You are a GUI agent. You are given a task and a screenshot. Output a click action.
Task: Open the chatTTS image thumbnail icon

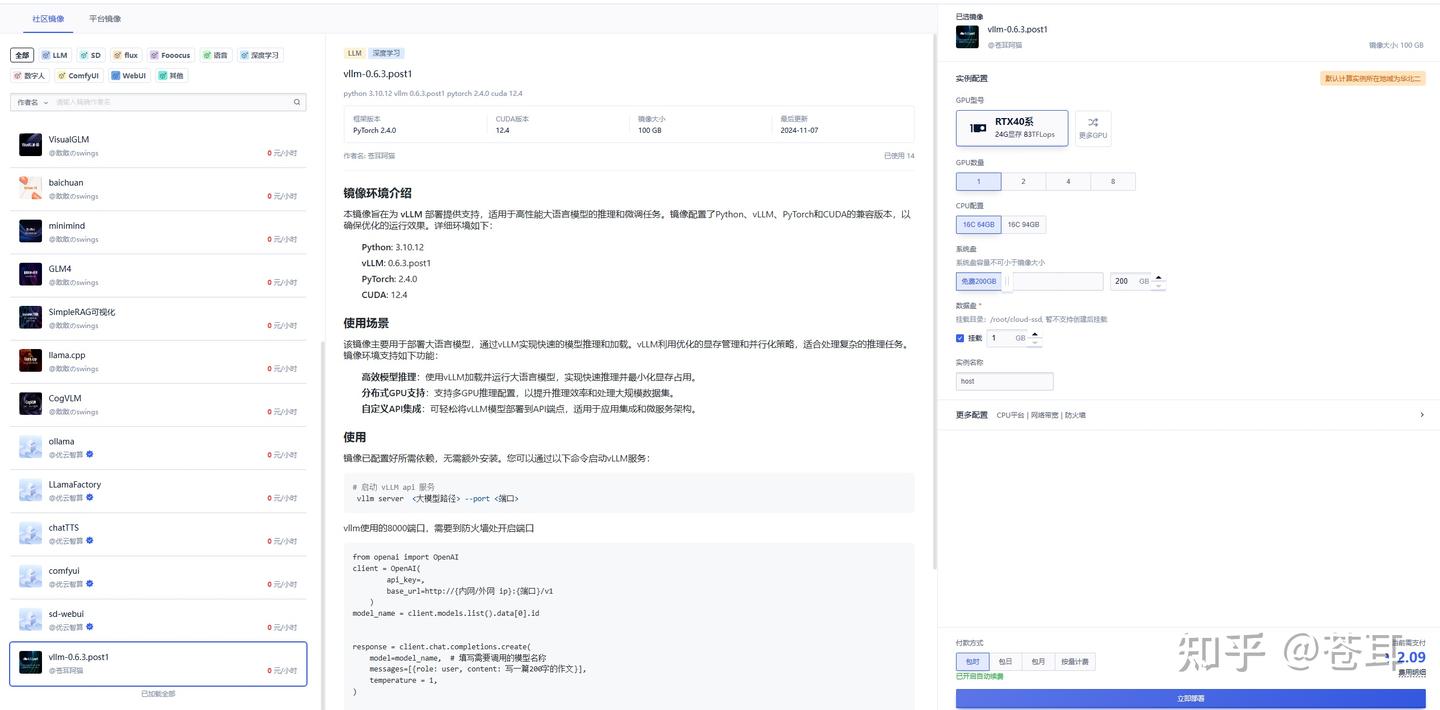pyautogui.click(x=30, y=533)
